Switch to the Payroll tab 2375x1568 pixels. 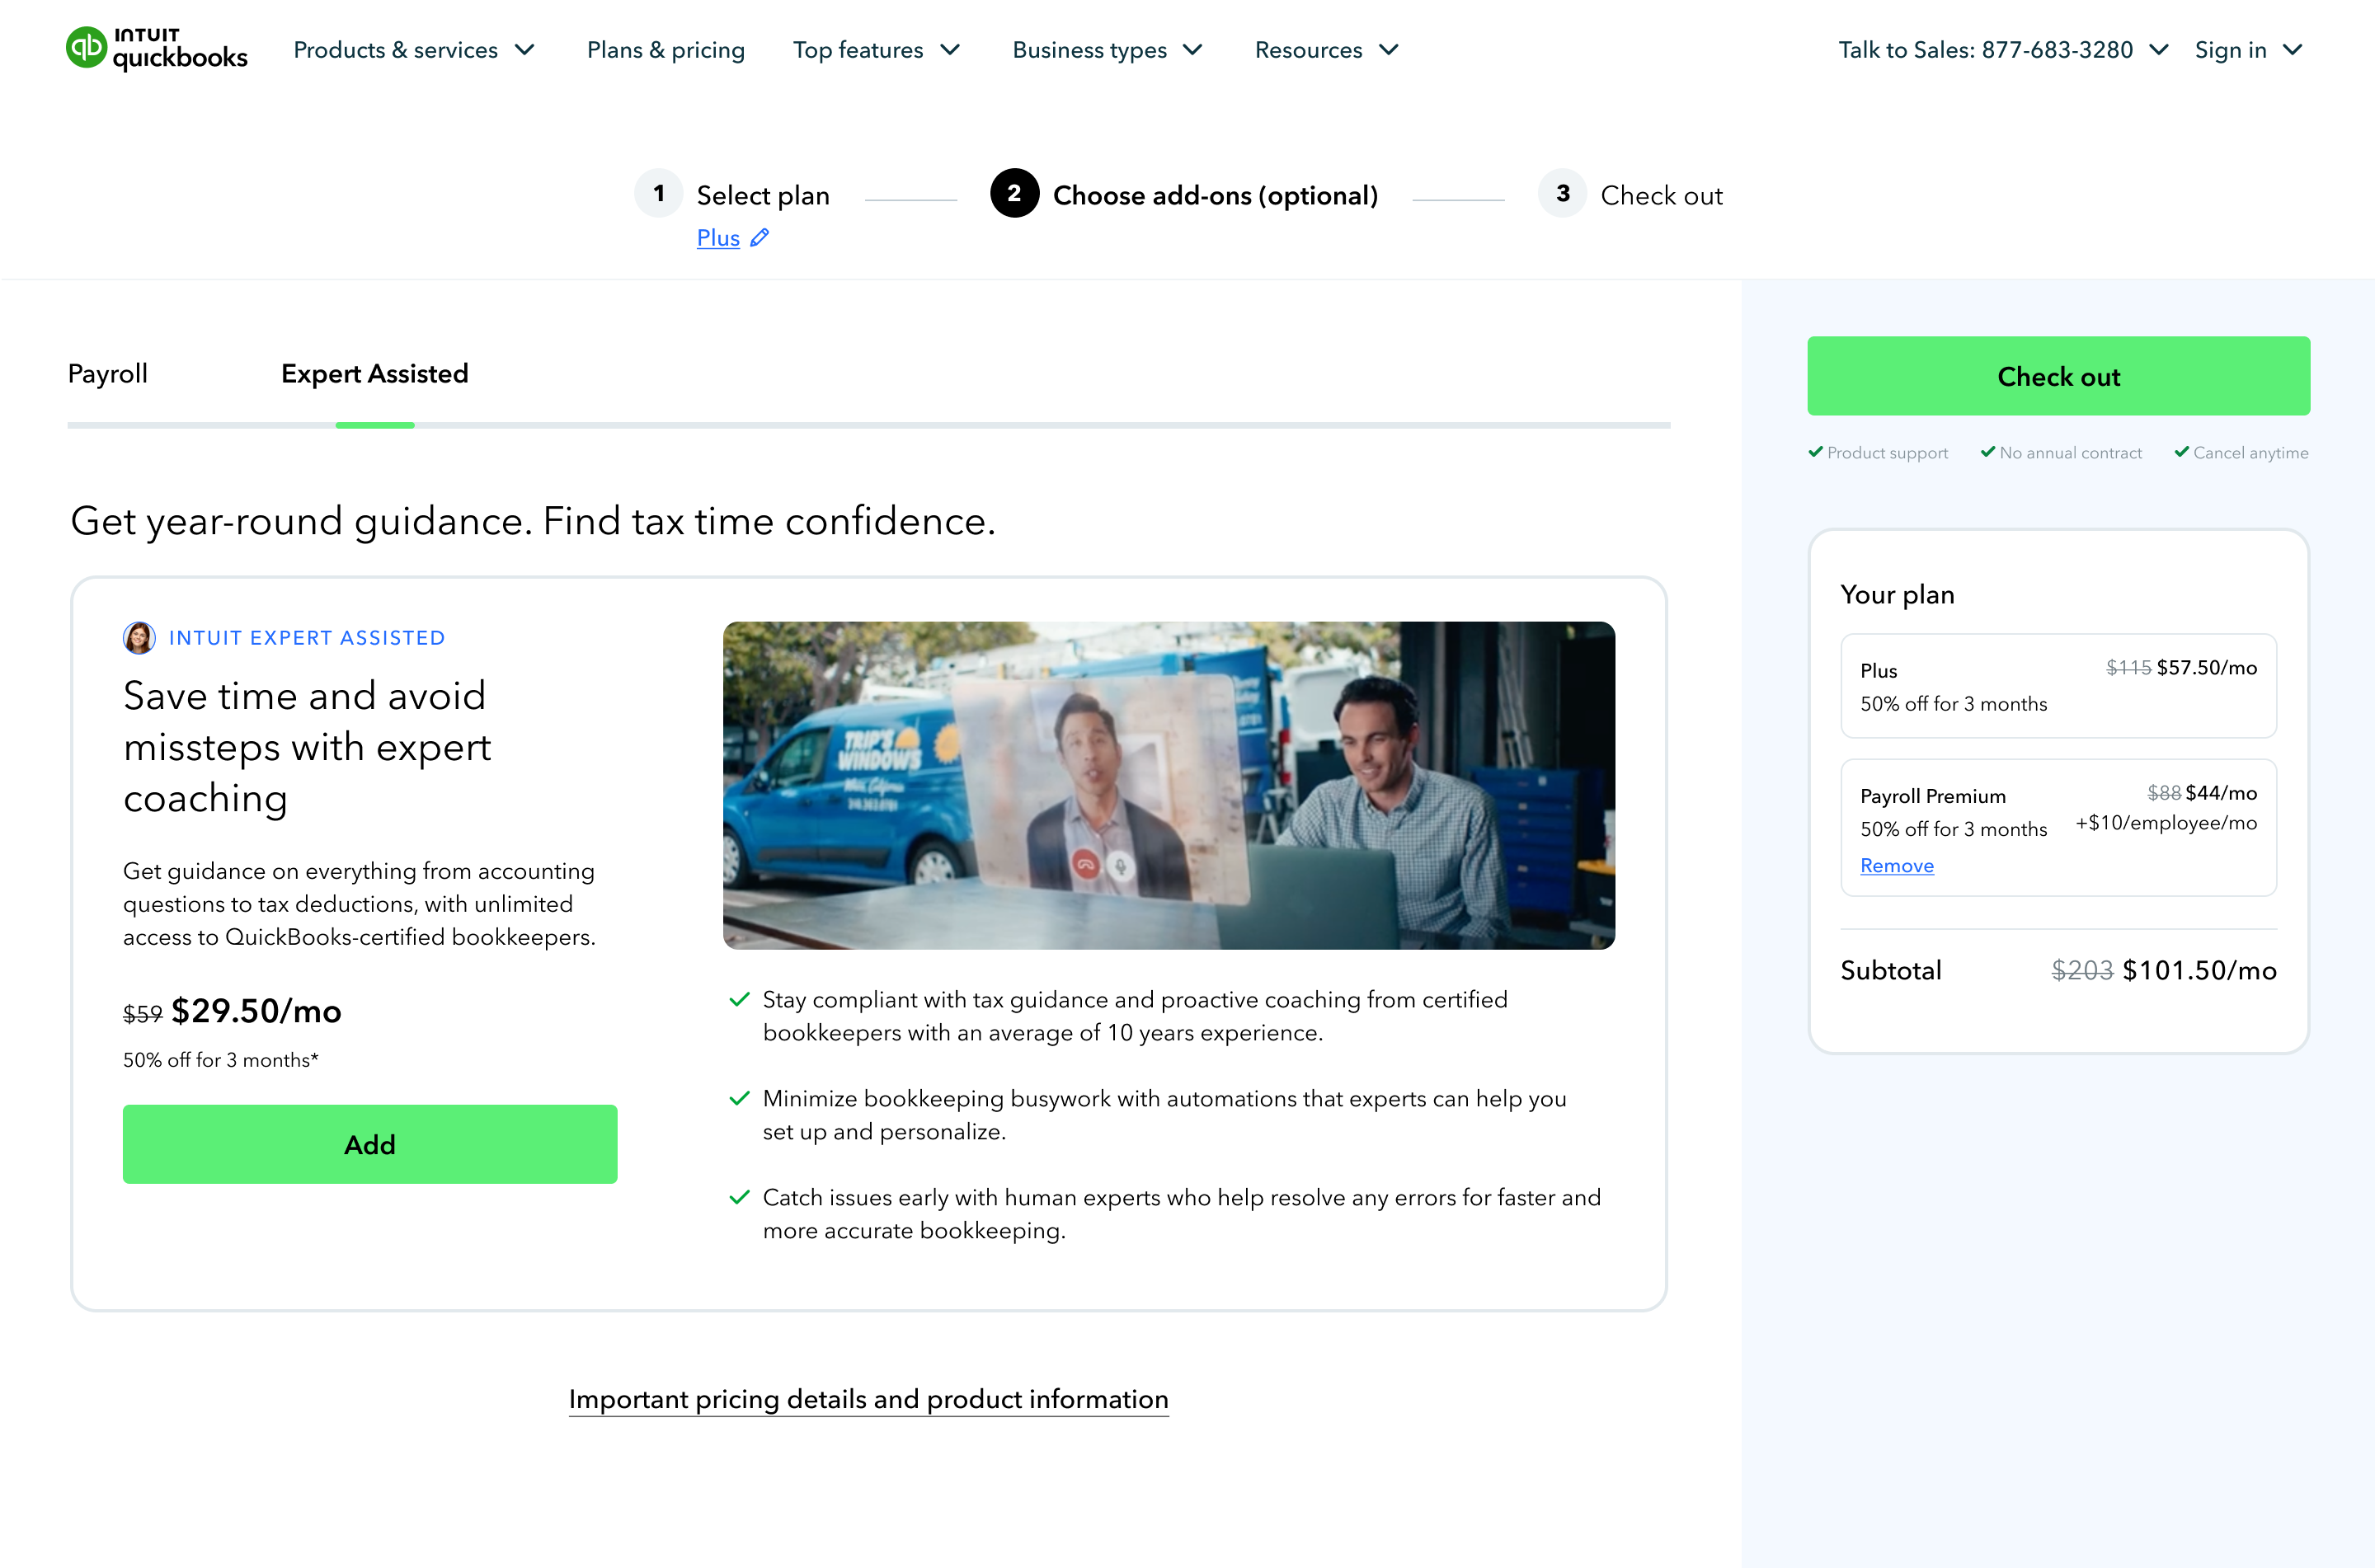(108, 374)
